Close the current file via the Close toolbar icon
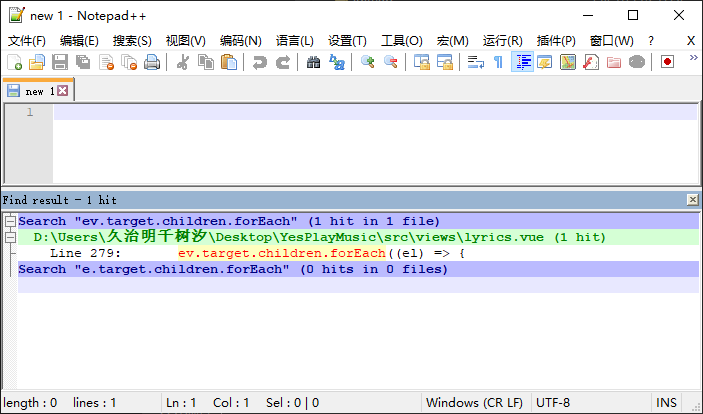 click(x=106, y=62)
